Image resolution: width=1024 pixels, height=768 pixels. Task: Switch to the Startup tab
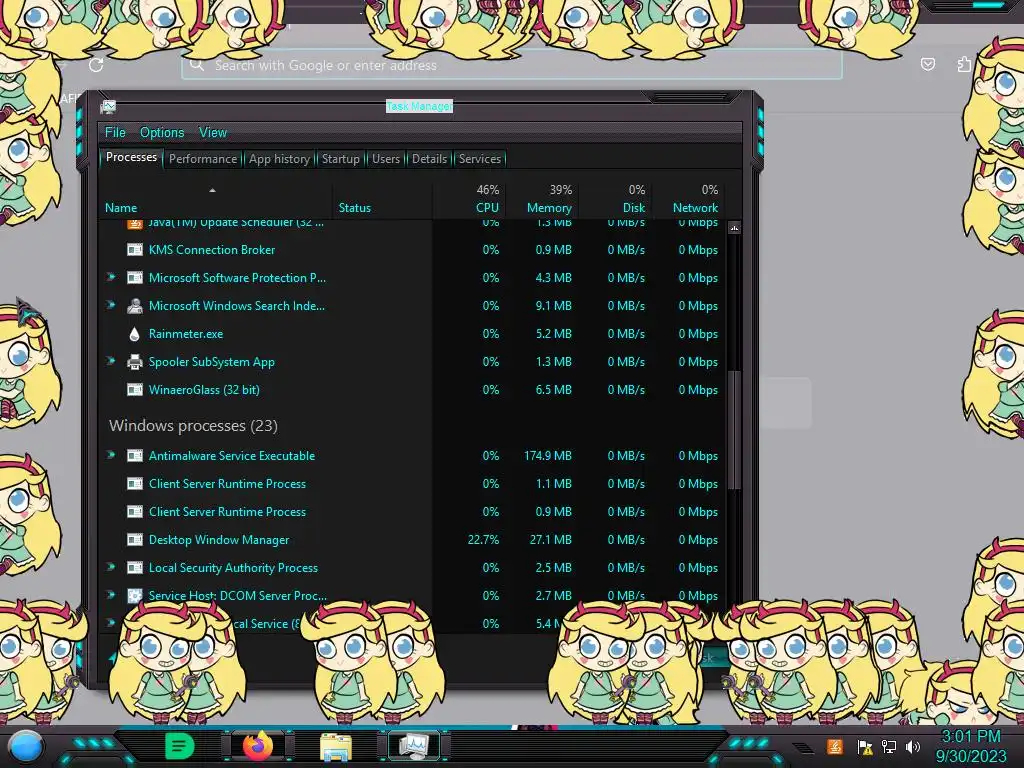(340, 159)
